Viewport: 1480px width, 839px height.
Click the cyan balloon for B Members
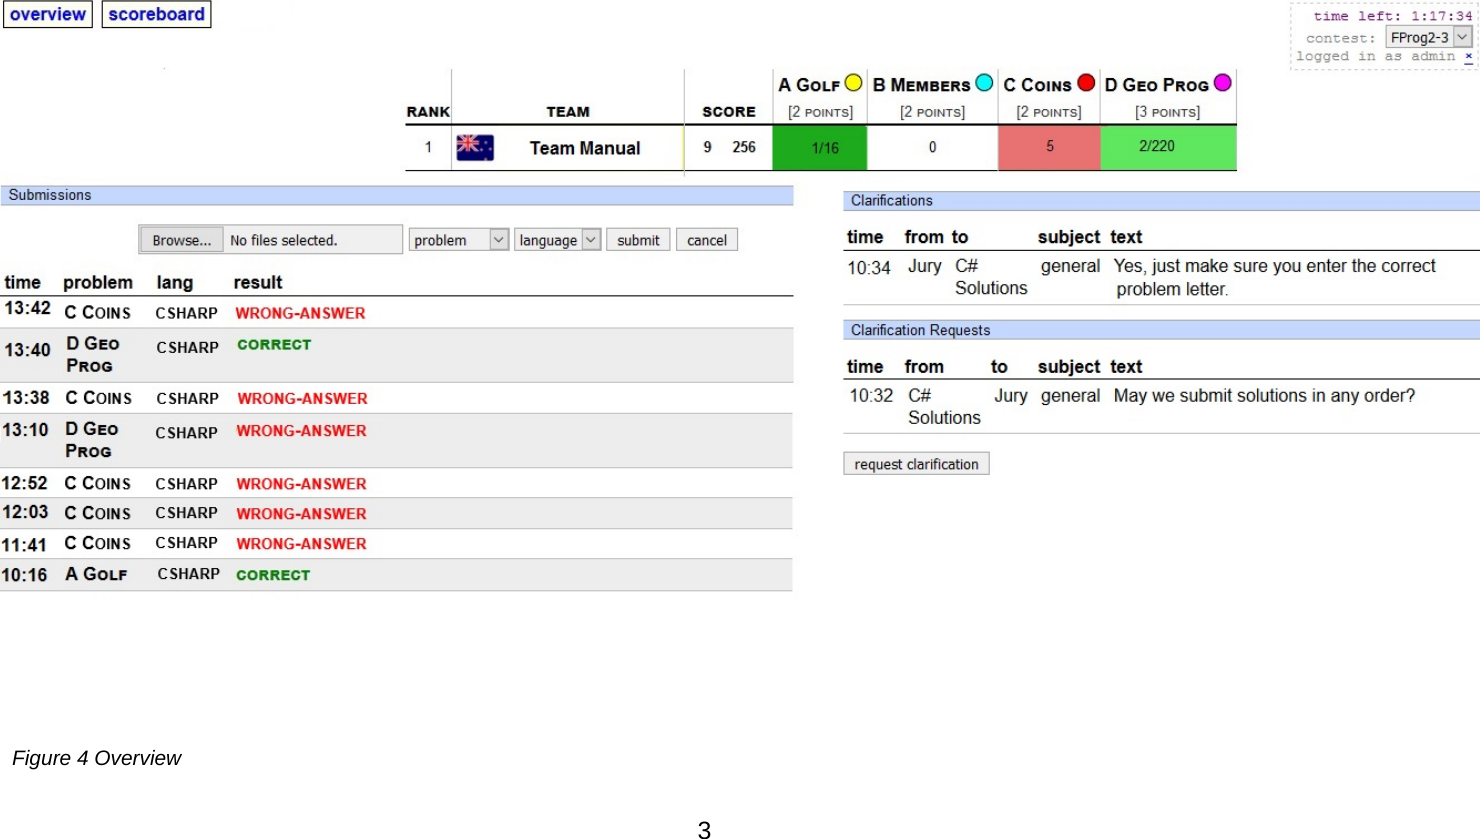(984, 82)
